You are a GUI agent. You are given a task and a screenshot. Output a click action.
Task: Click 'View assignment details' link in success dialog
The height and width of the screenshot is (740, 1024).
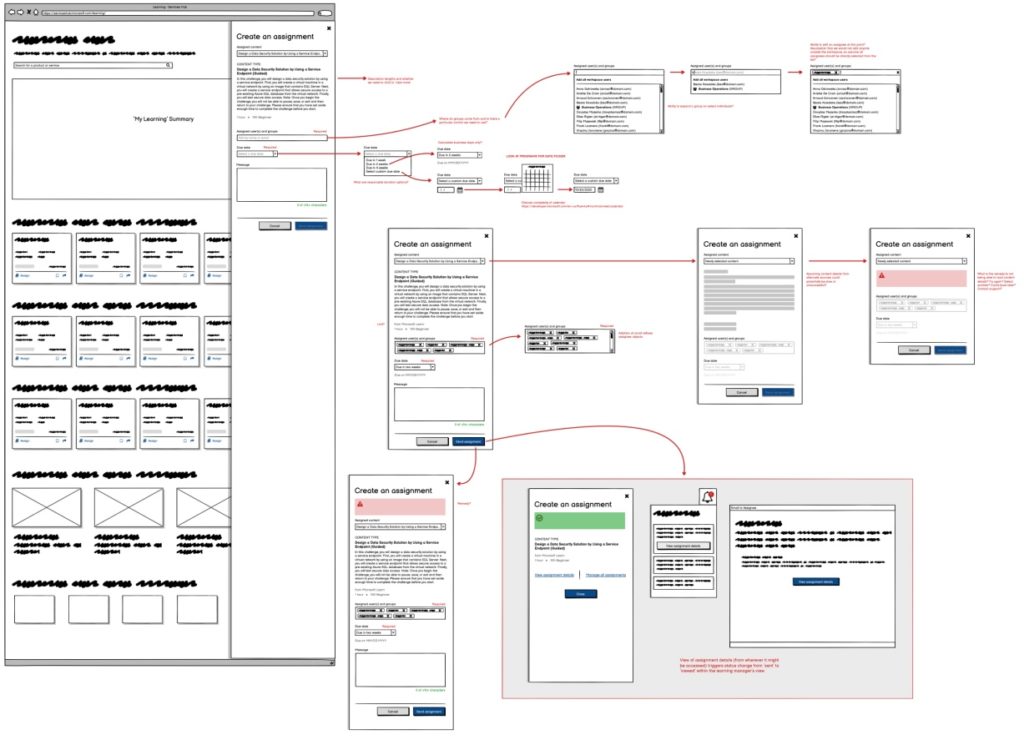[554, 575]
